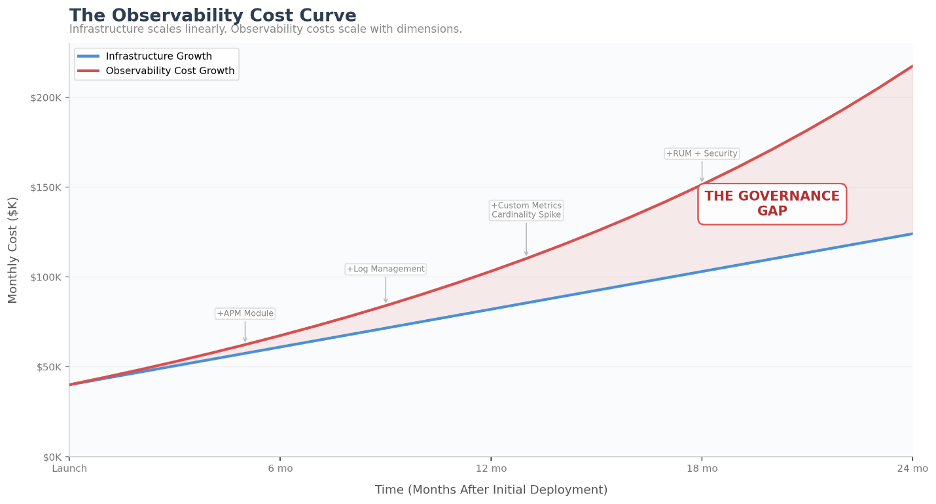Select the Observability Cost Growth legend label

coord(170,71)
